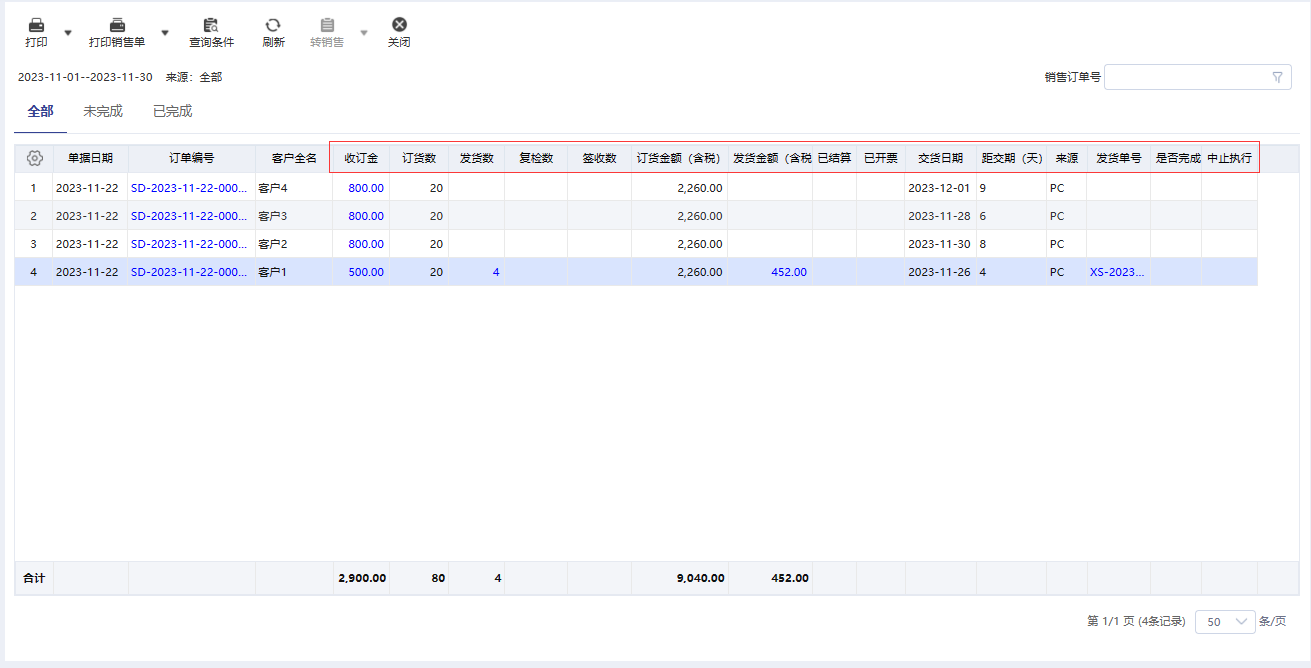
Task: Refresh the list with 刷新 icon
Action: point(273,25)
